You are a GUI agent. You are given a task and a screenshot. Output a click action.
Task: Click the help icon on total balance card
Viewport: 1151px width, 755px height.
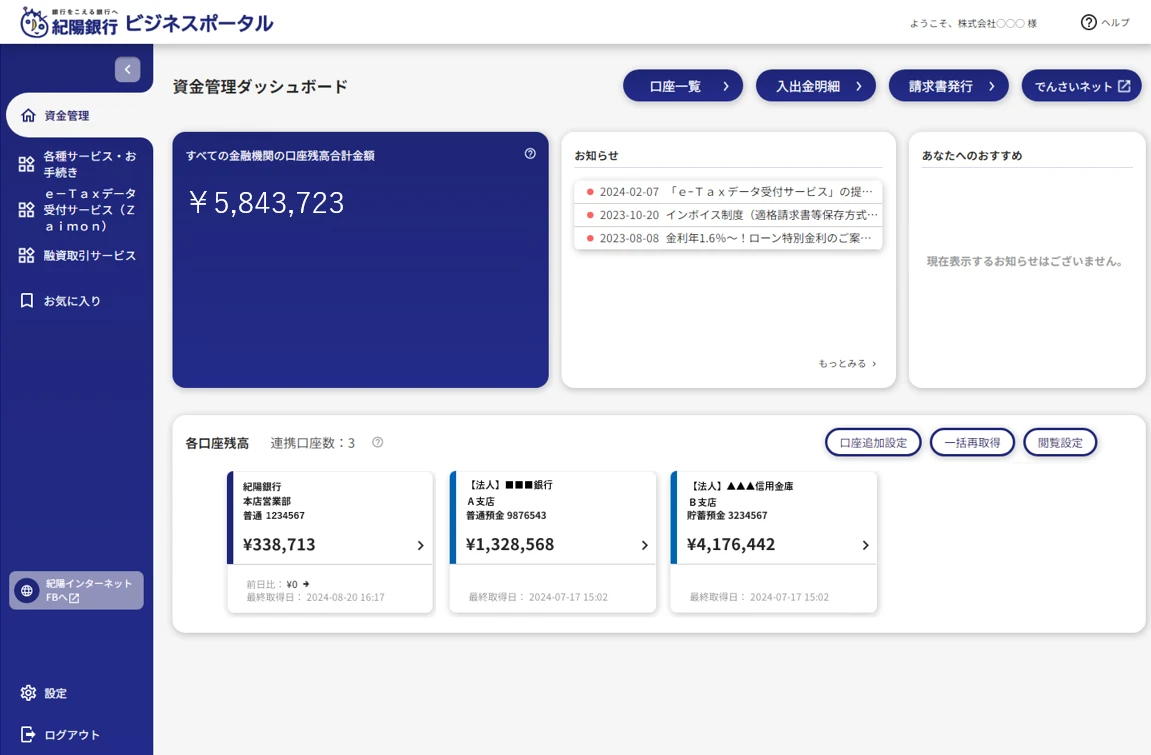(530, 153)
